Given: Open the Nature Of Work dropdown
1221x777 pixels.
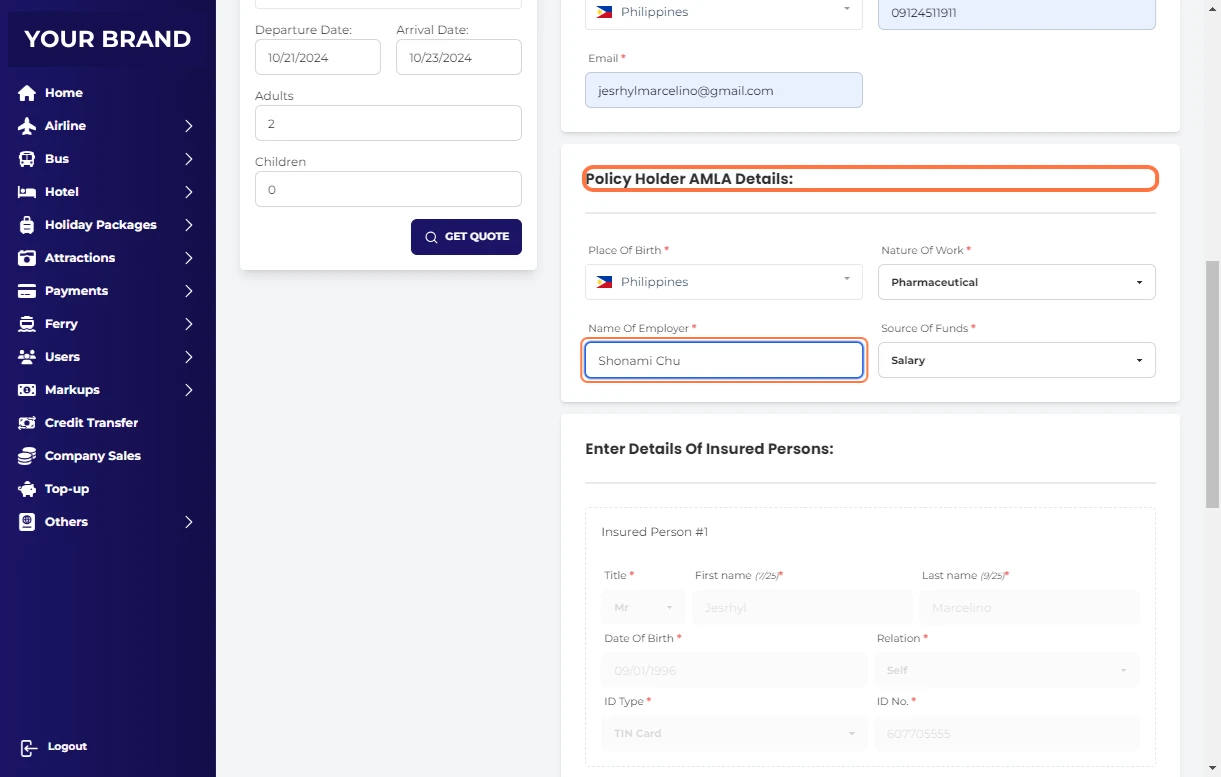Looking at the screenshot, I should (1016, 282).
